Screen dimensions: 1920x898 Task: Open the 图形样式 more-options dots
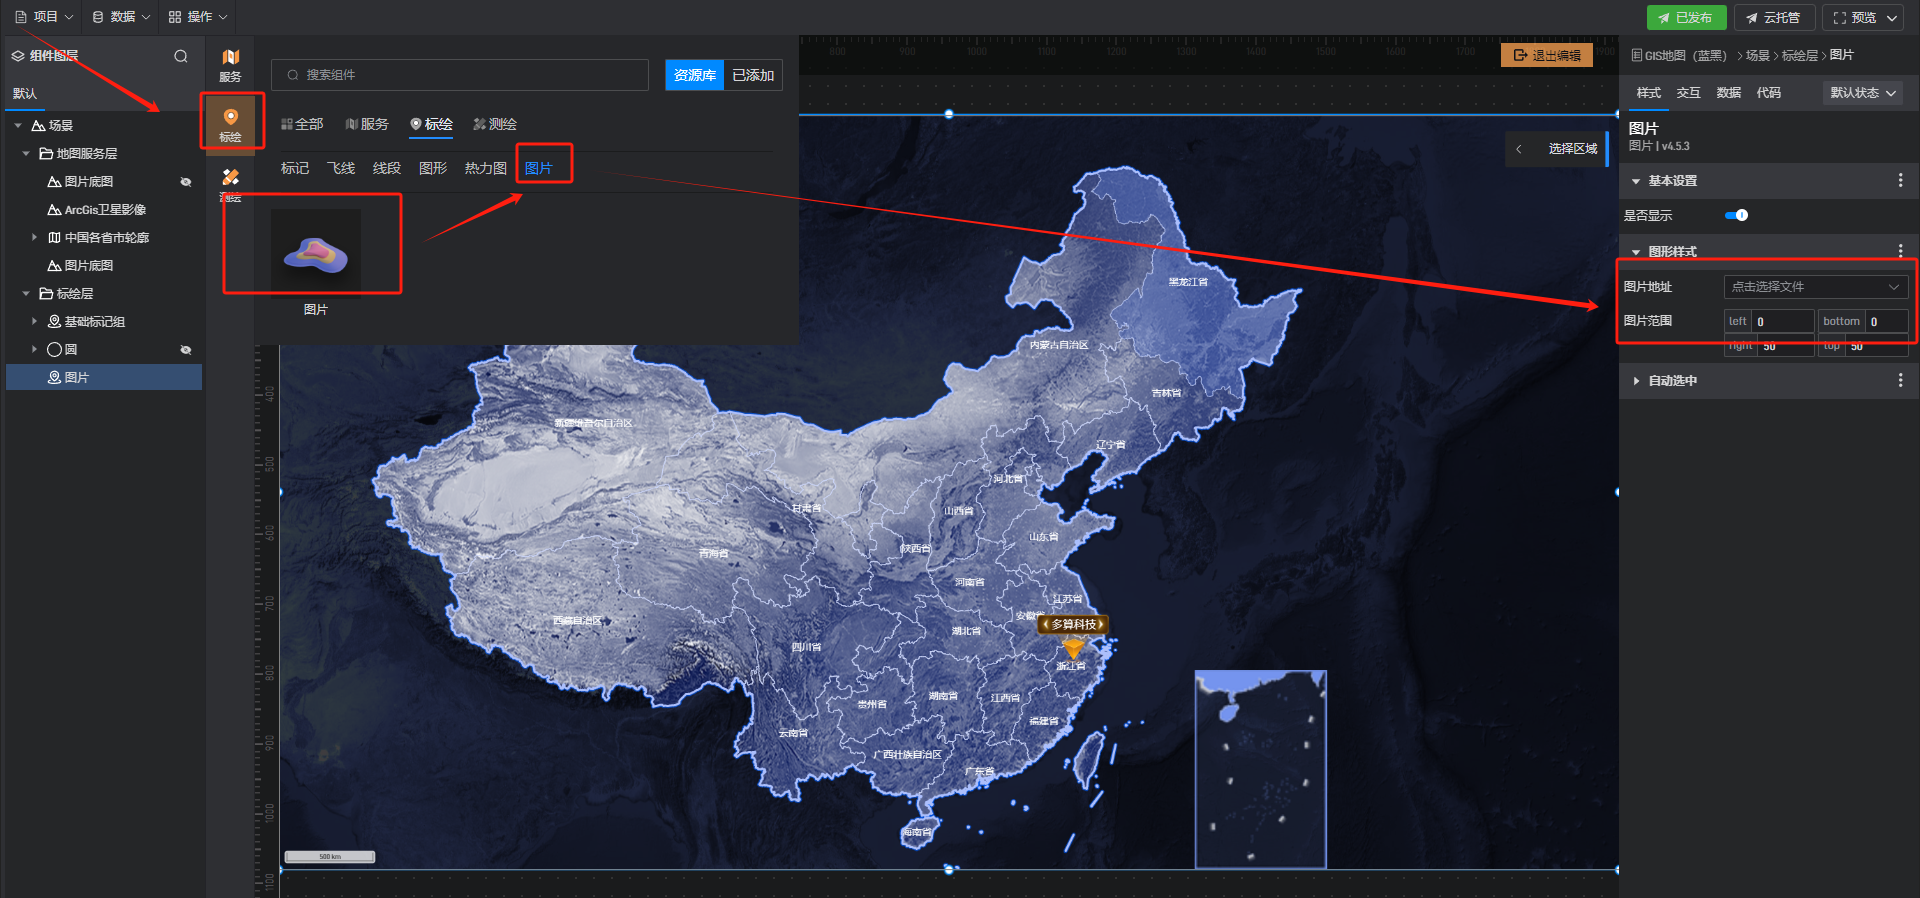(x=1900, y=251)
